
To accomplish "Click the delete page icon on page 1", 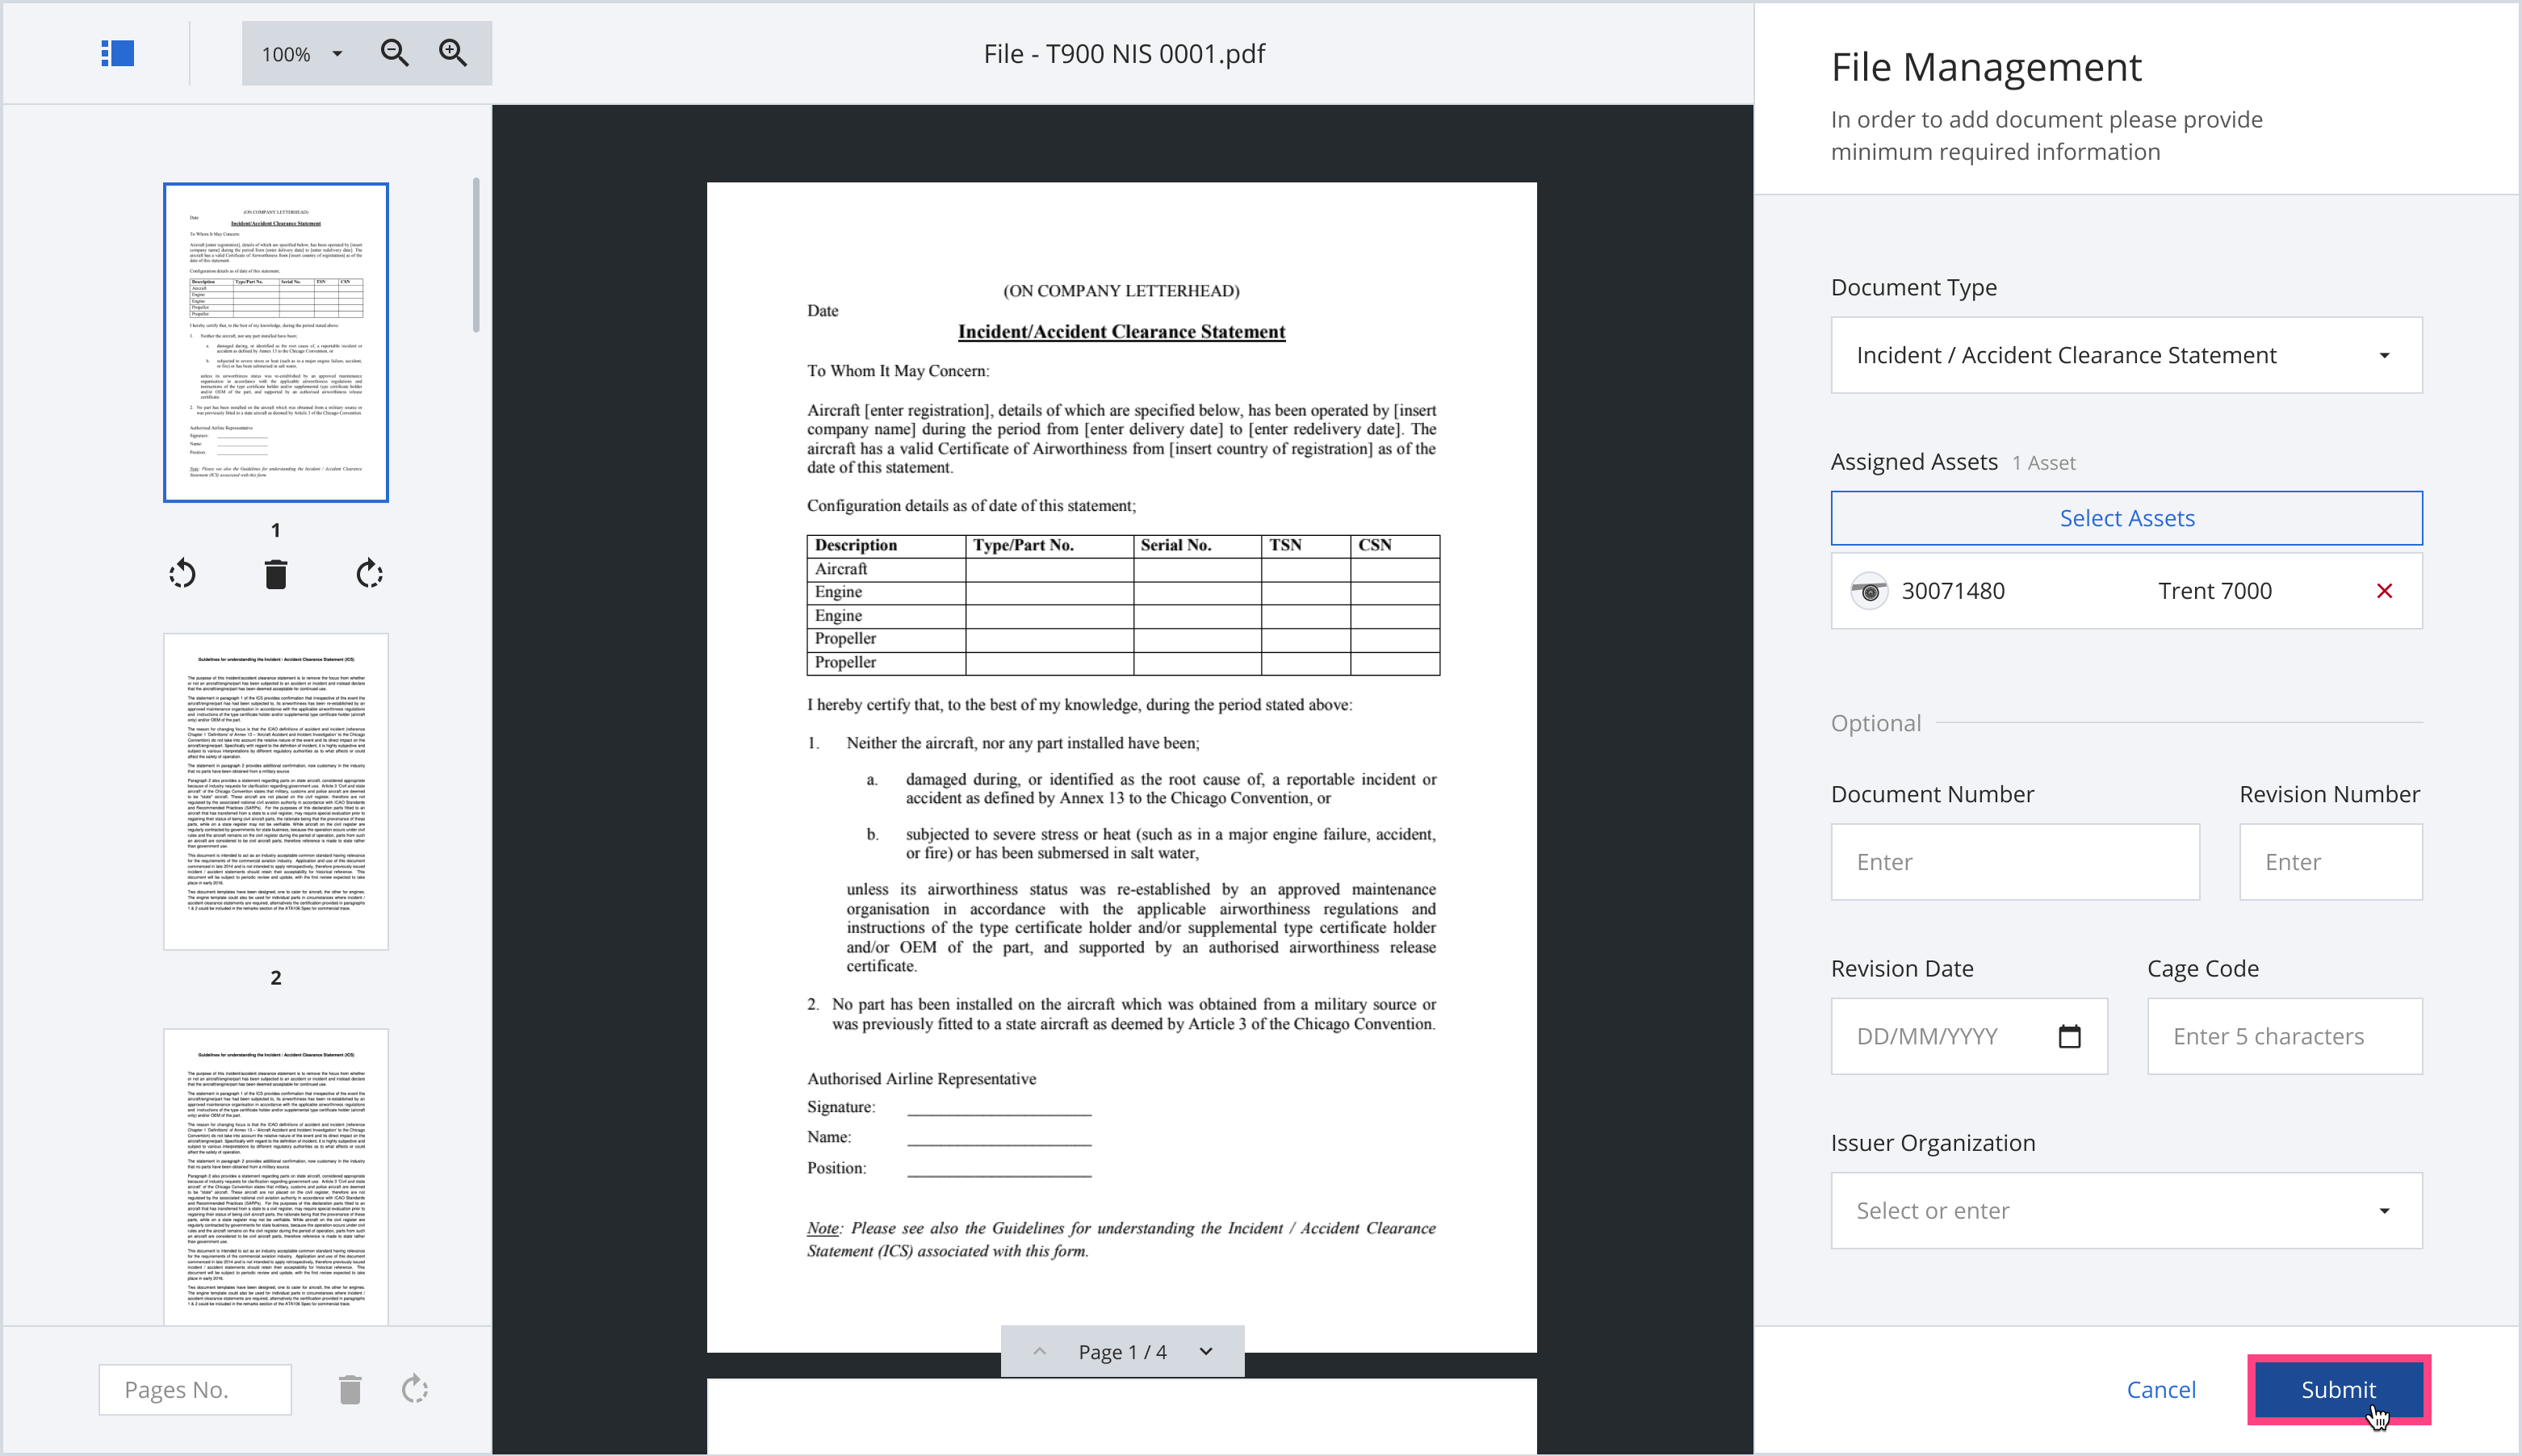I will pyautogui.click(x=274, y=574).
